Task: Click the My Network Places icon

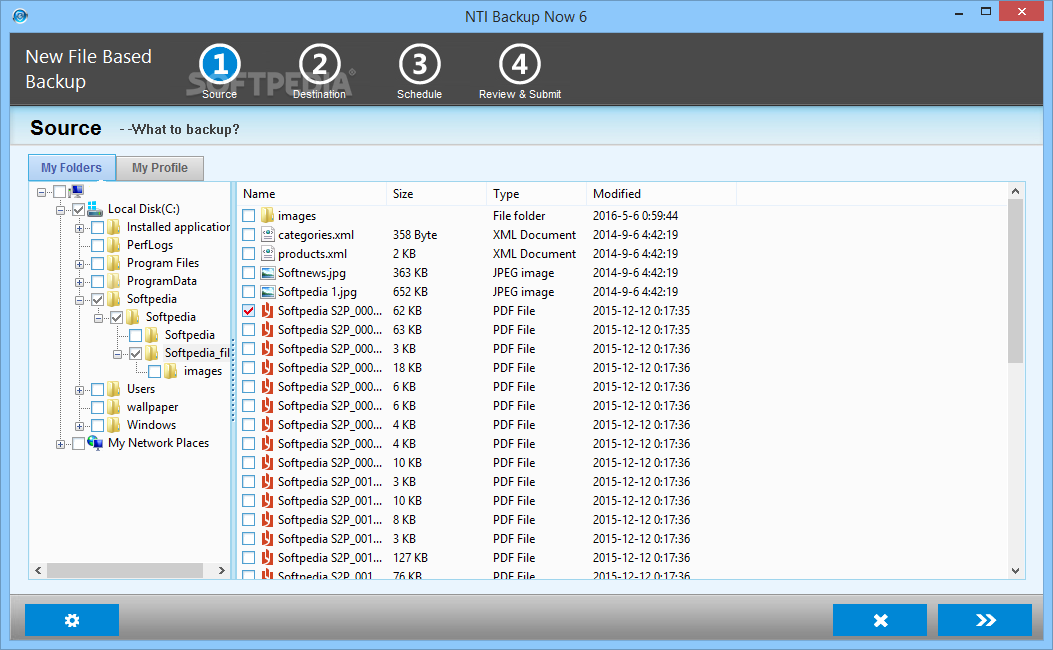Action: pos(95,443)
